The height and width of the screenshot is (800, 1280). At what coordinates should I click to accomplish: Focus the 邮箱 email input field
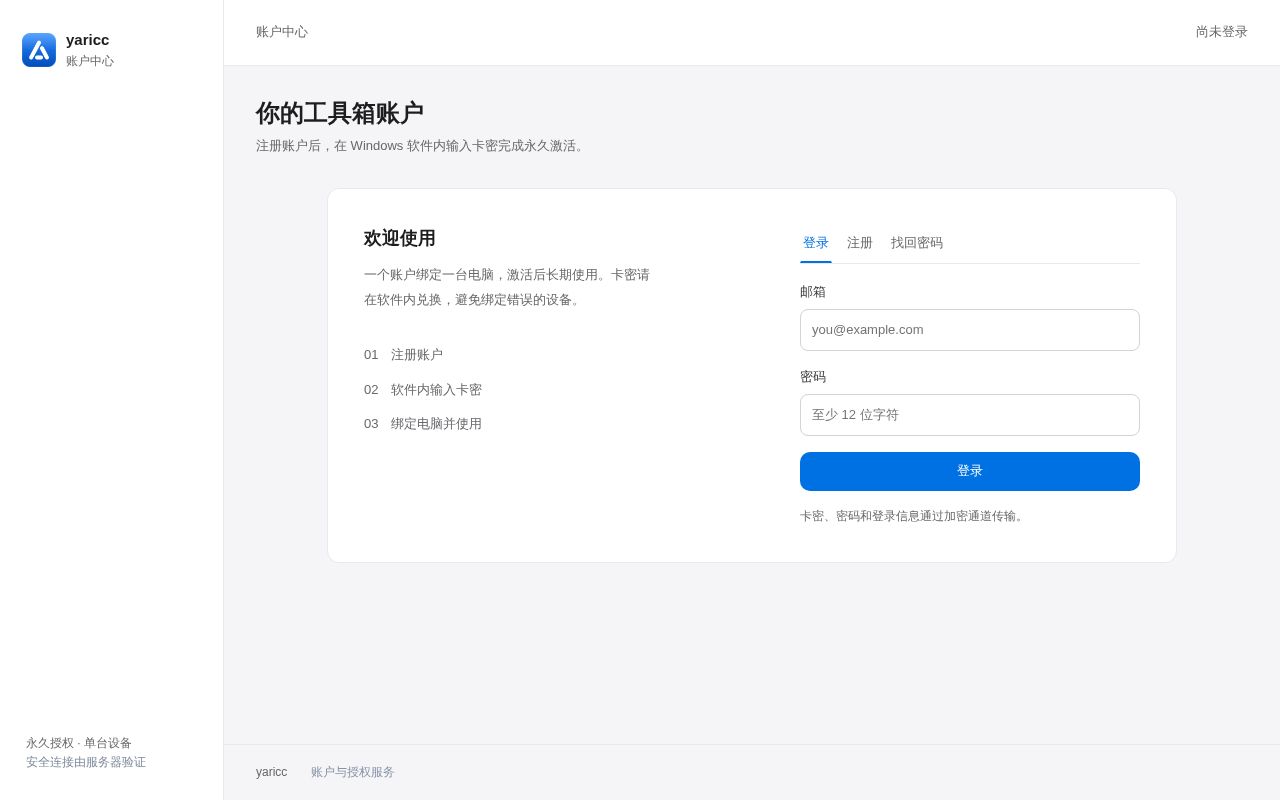tap(970, 330)
